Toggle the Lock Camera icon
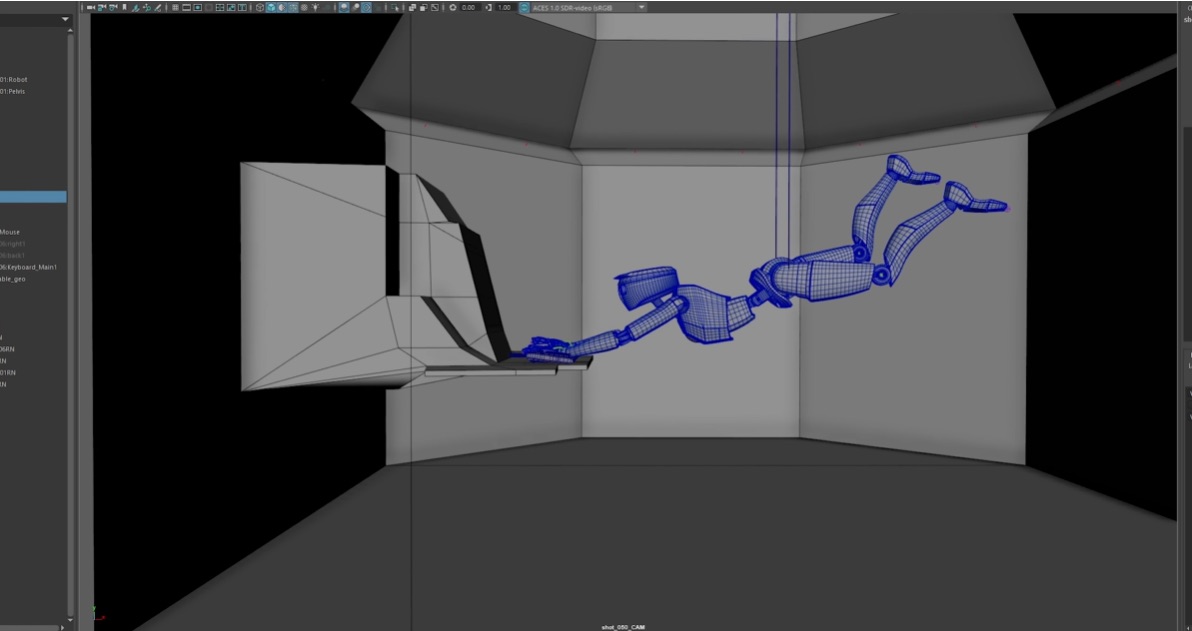The image size is (1192, 631). [102, 8]
